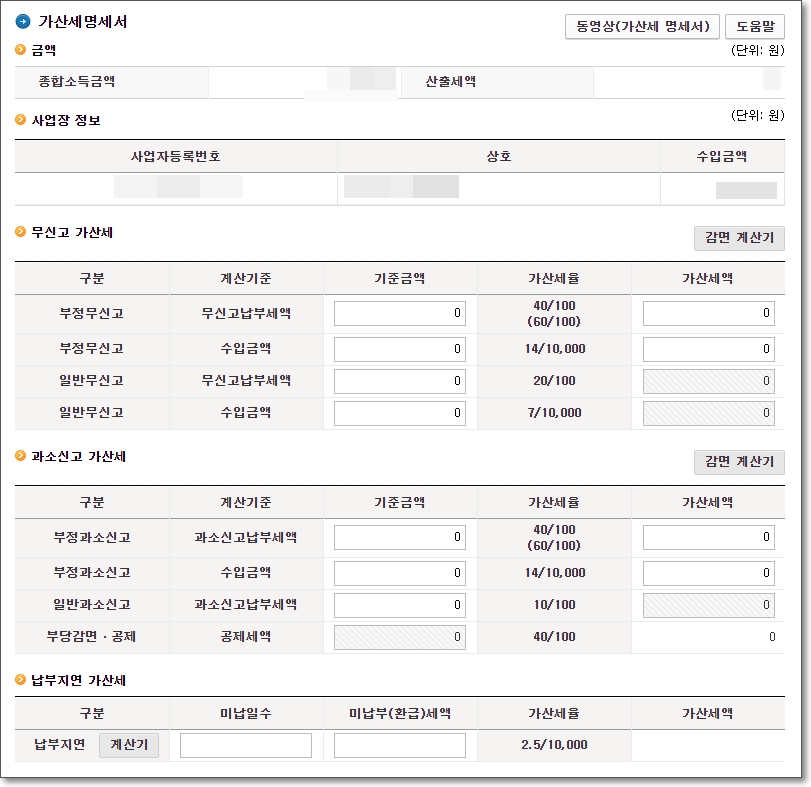811x787 pixels.
Task: Focus 가산세액 field for 부정무신고 무신고납부세액
Action: coord(709,313)
